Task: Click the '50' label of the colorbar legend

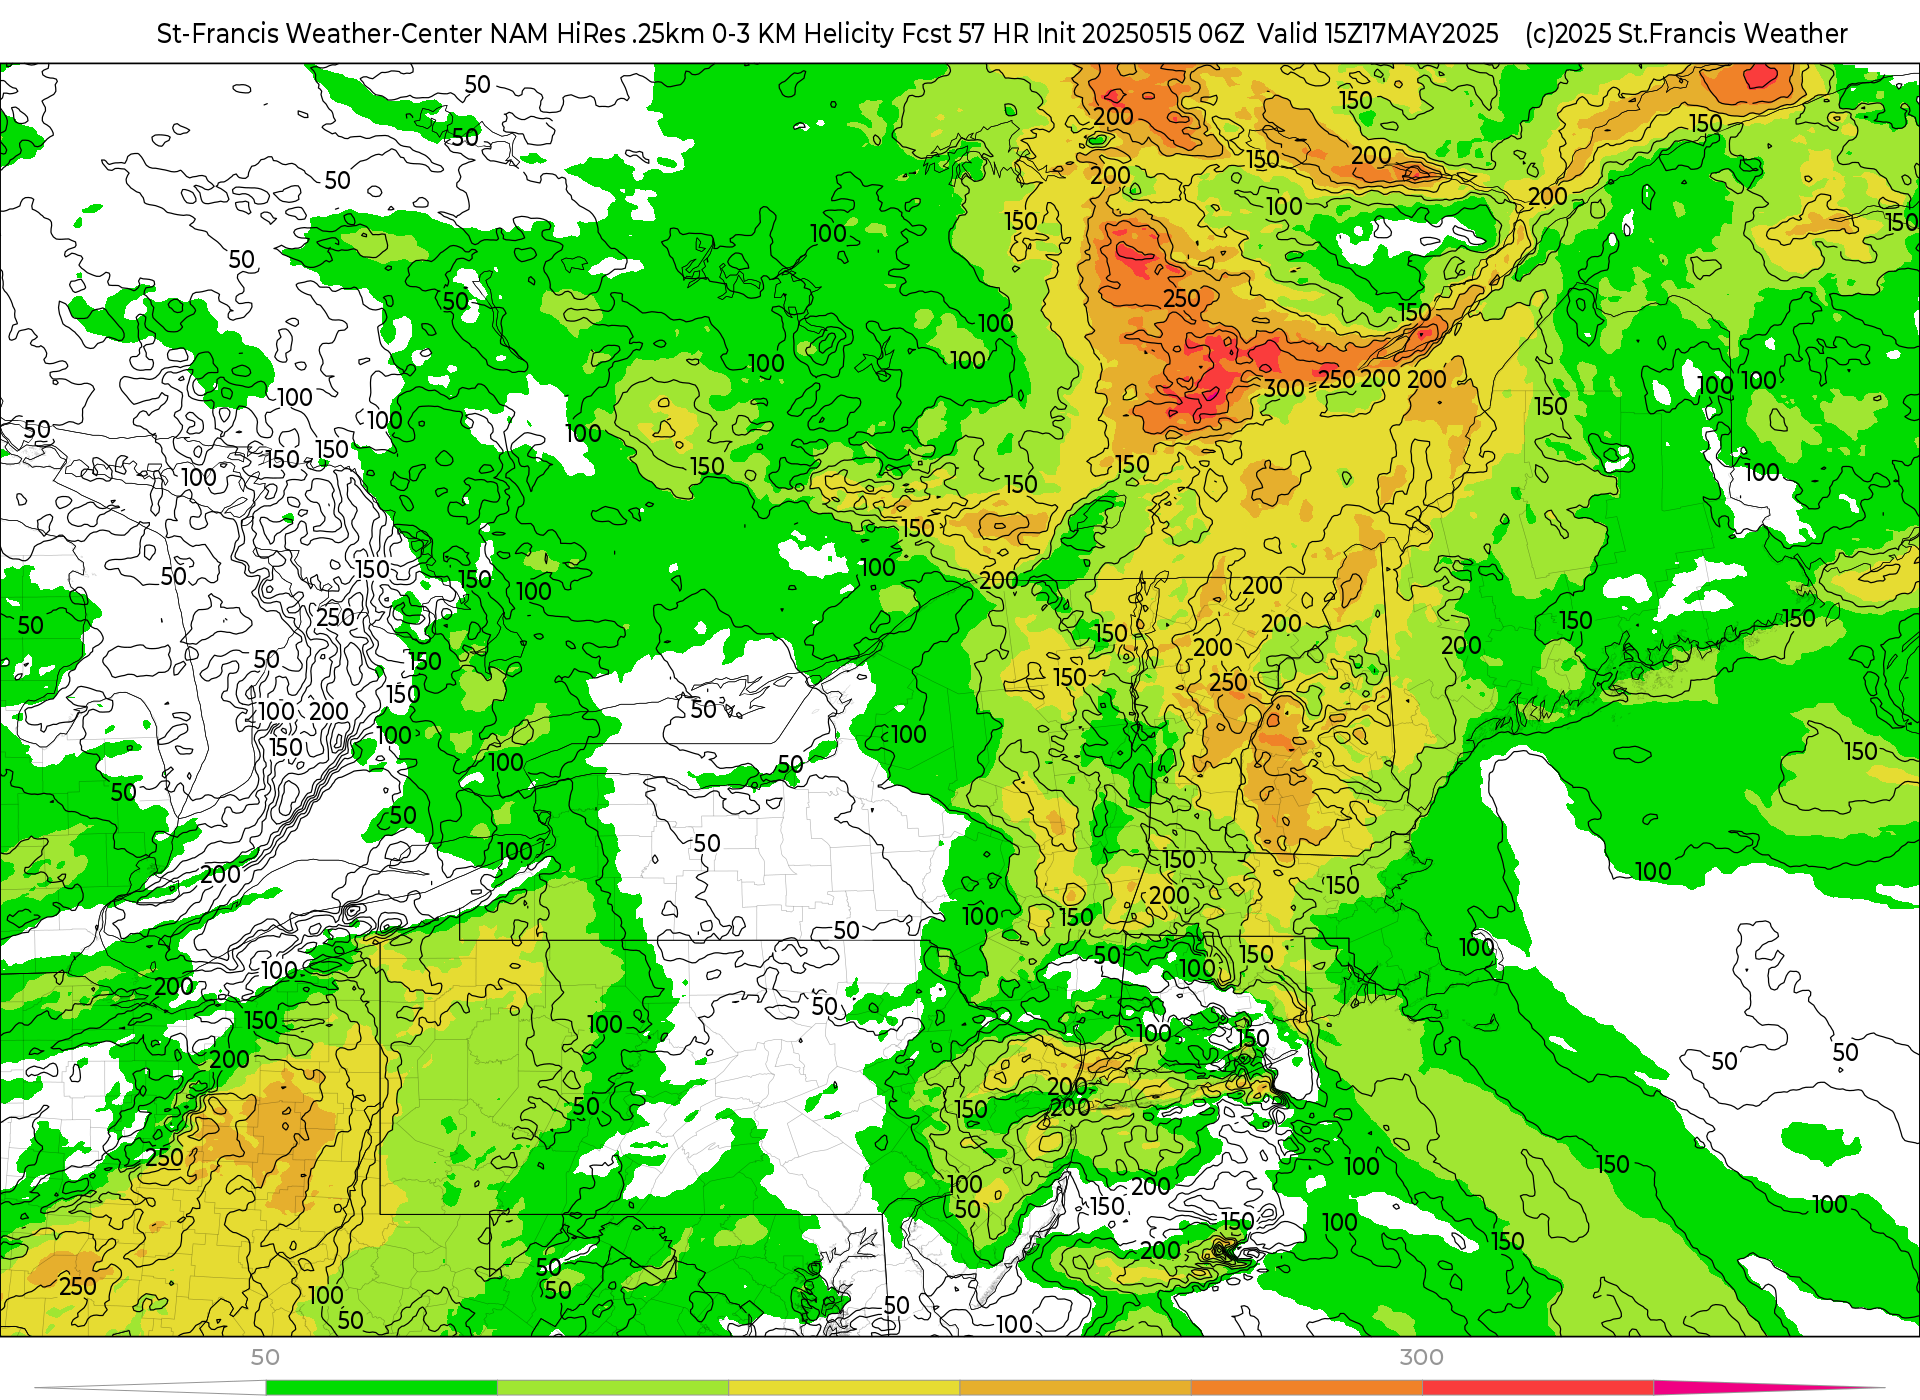Action: [x=265, y=1358]
